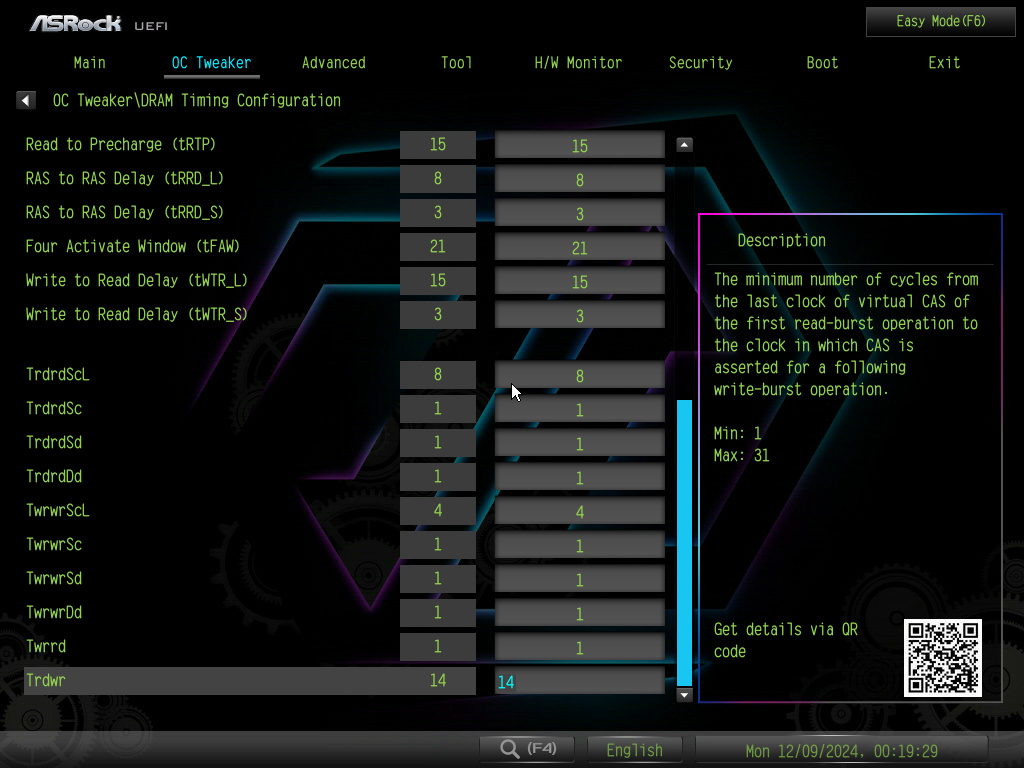
Task: Click the Description panel heading
Action: (781, 240)
